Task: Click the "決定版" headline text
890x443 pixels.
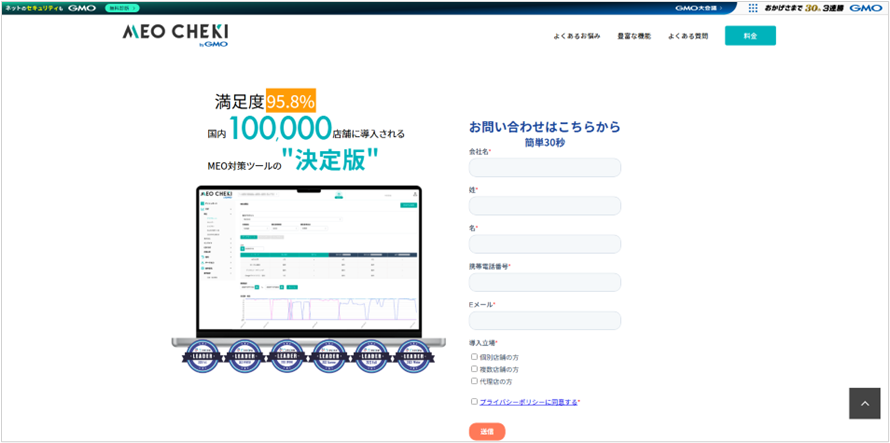Action: [330, 161]
